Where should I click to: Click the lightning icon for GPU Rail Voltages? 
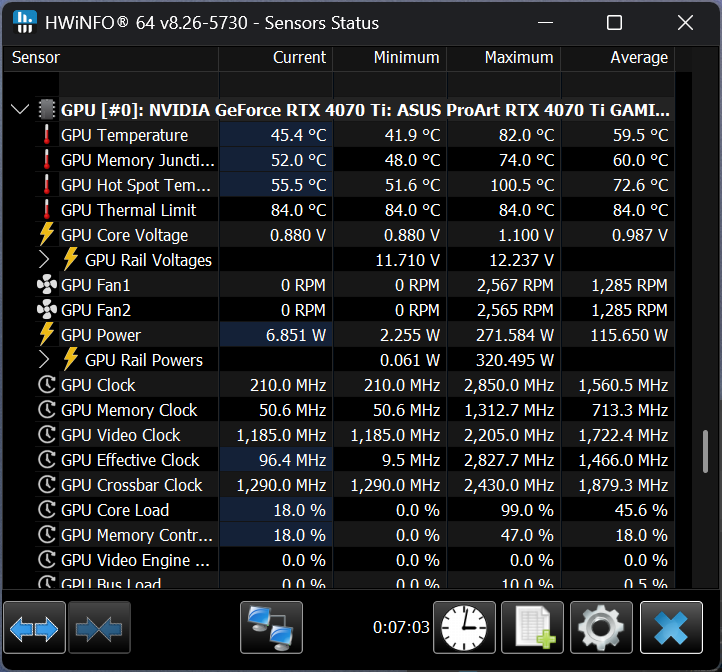pyautogui.click(x=70, y=259)
